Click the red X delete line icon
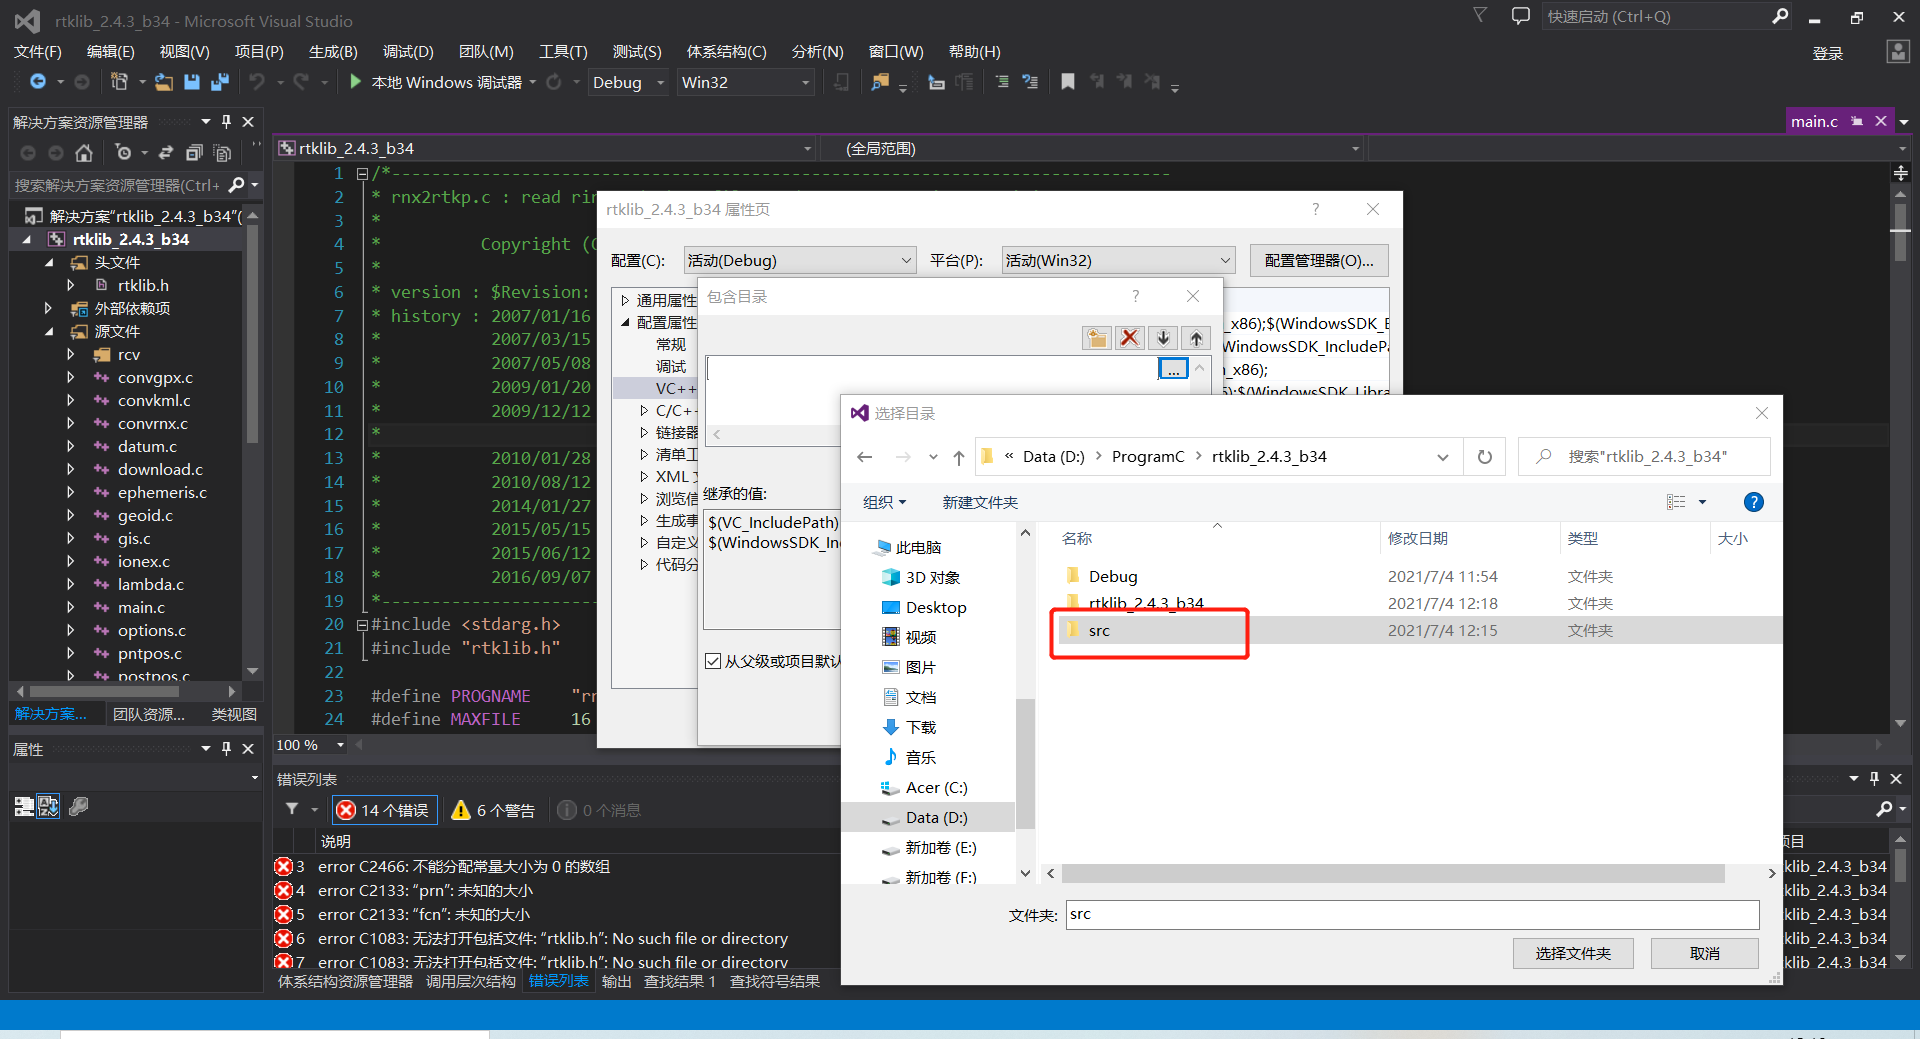Viewport: 1920px width, 1039px height. [x=1129, y=338]
